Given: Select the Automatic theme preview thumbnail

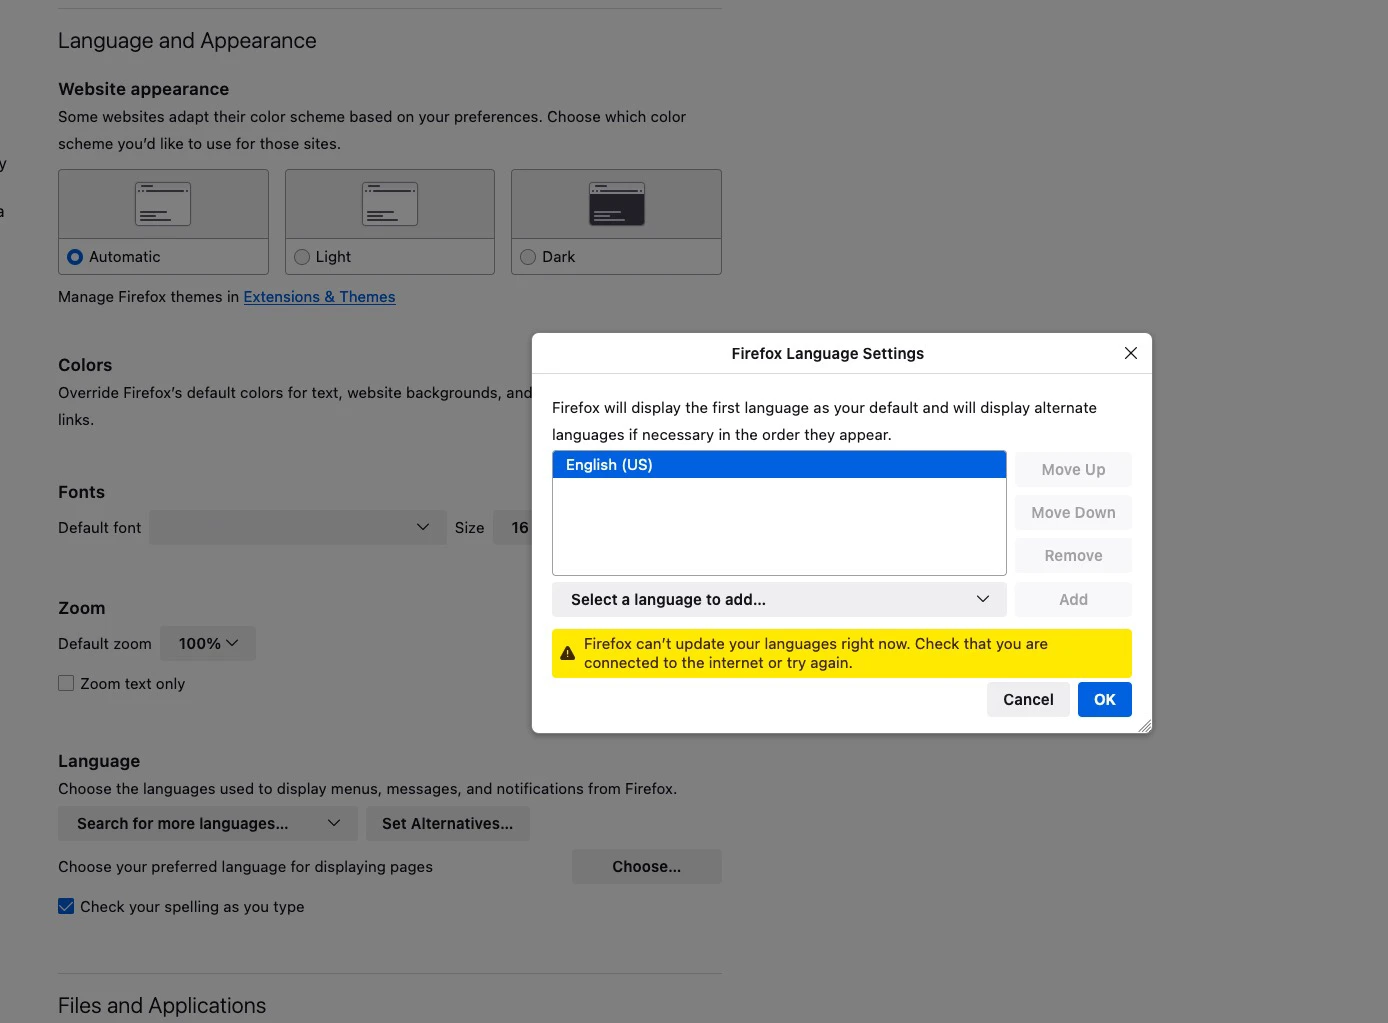Looking at the screenshot, I should 163,204.
